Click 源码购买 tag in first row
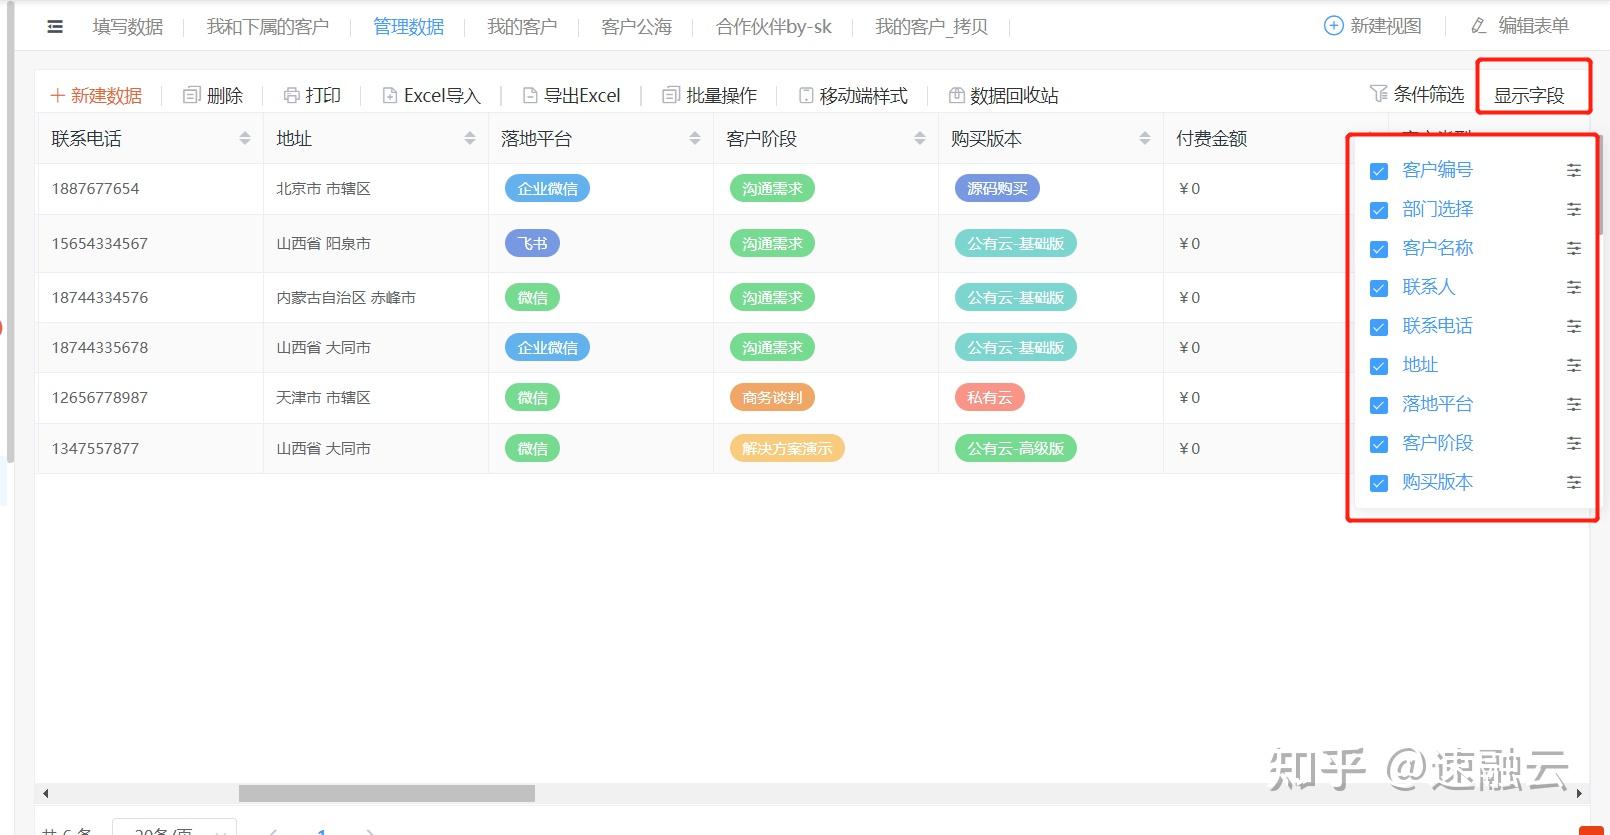Viewport: 1610px width, 835px height. 997,188
